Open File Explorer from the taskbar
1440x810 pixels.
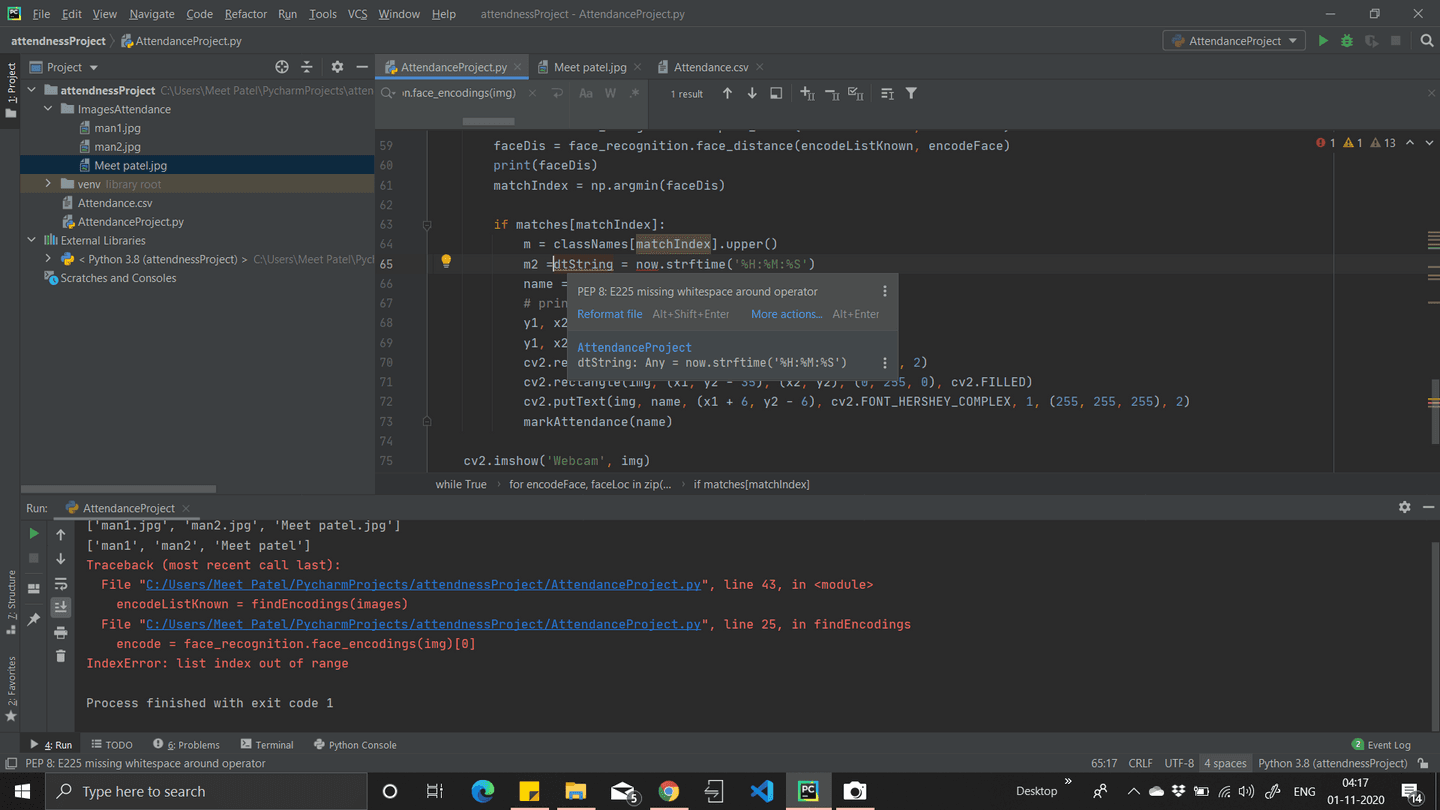[x=575, y=791]
